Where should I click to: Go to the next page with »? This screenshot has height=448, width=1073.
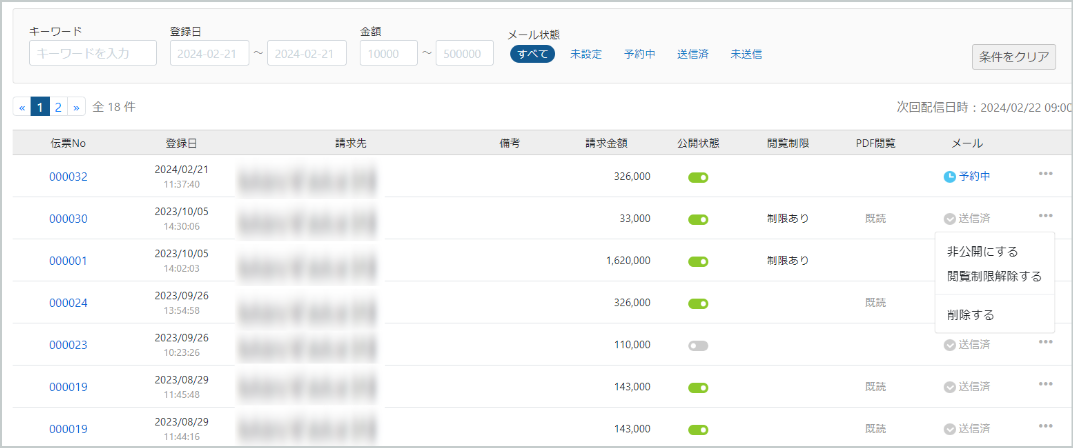(x=76, y=107)
